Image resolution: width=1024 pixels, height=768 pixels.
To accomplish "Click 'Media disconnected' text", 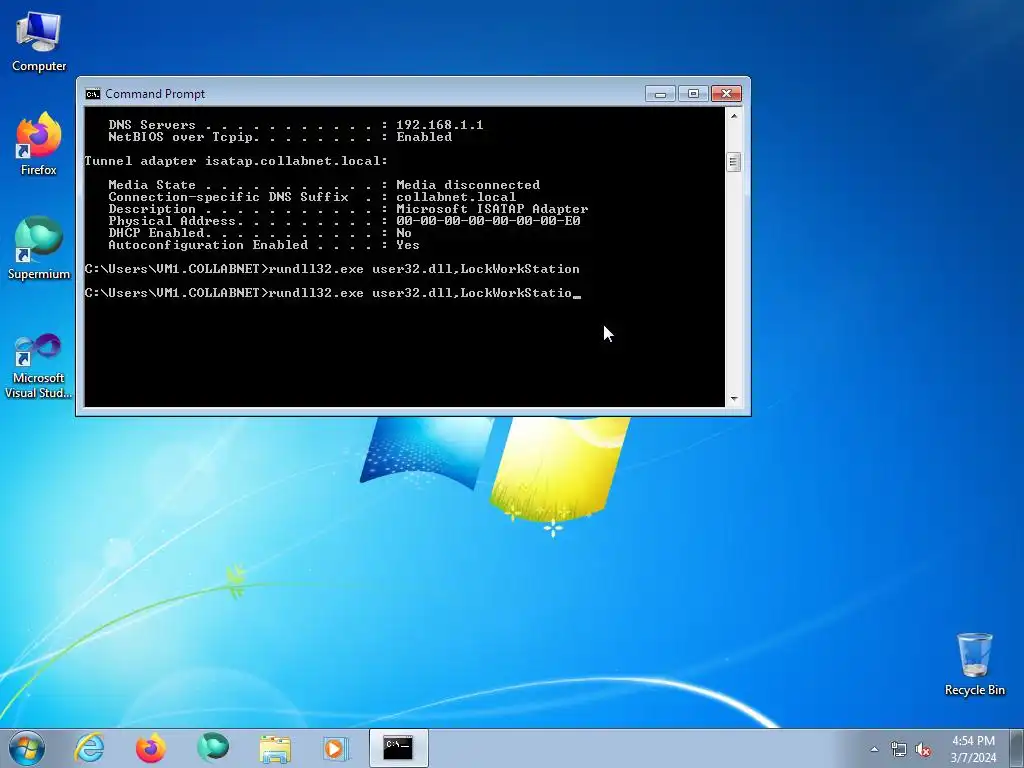I will pyautogui.click(x=468, y=185).
